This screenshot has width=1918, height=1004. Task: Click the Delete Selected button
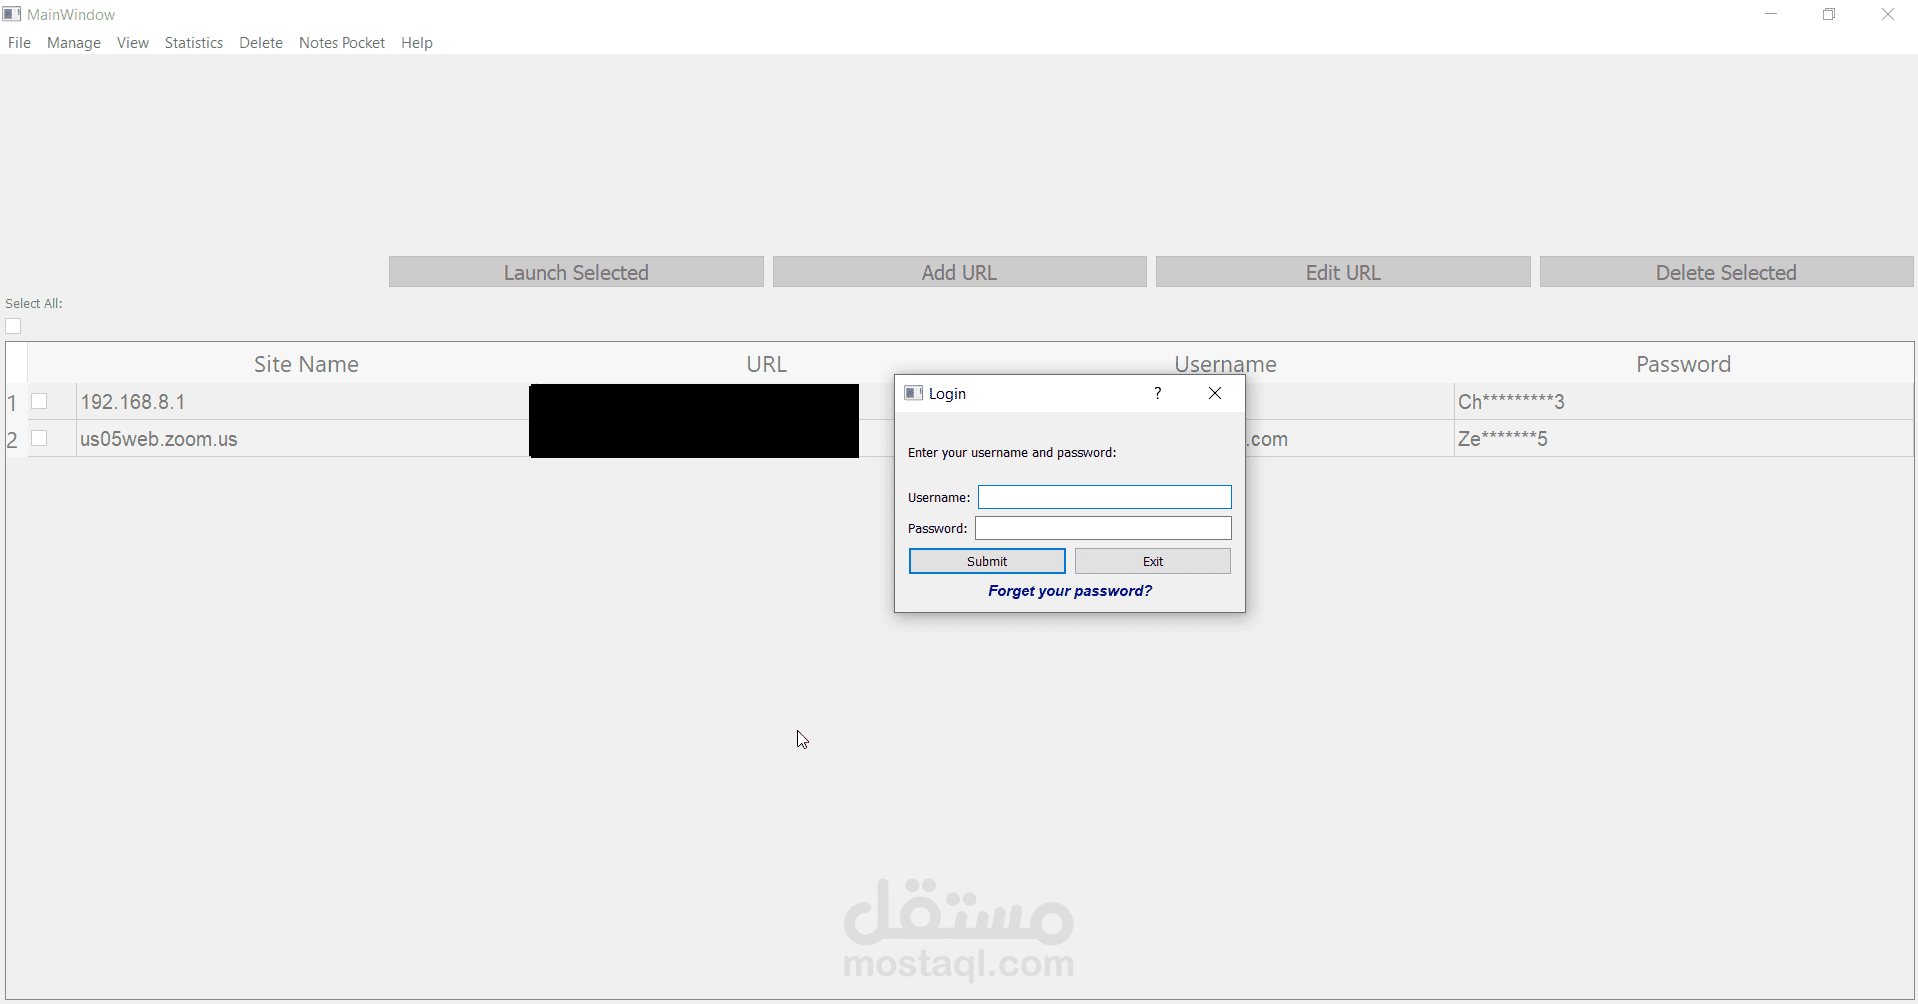pos(1726,272)
